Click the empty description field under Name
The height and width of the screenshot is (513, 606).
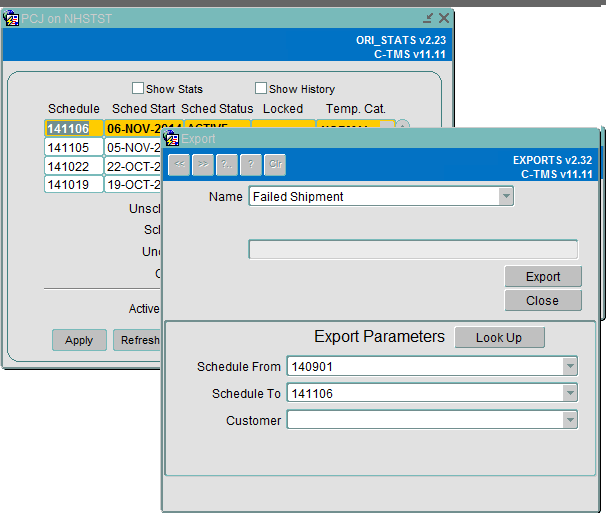[x=413, y=249]
